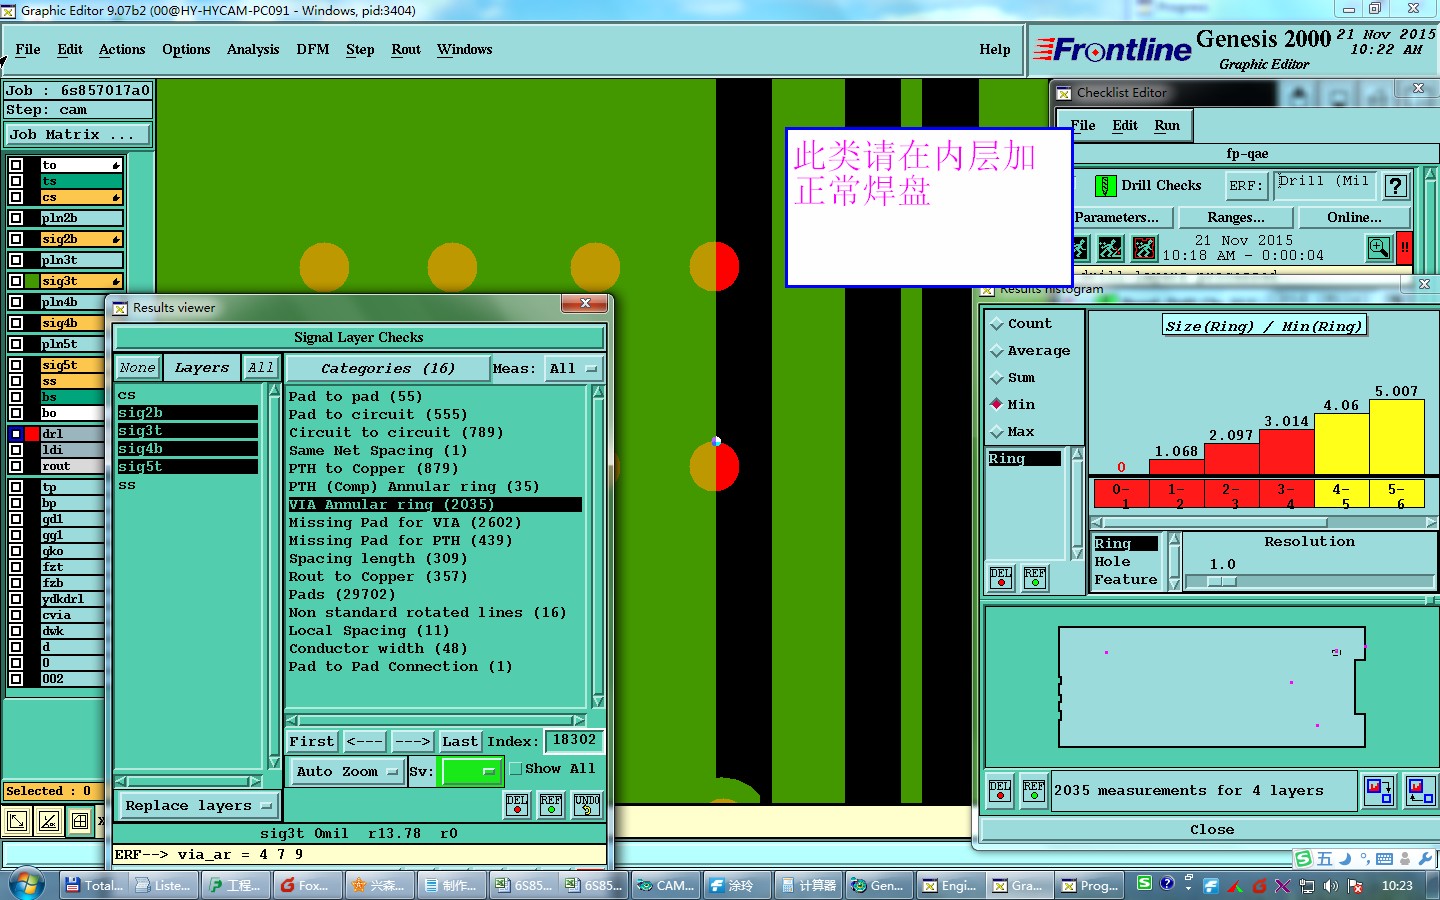
Task: Toggle display checkbox for layer 'sig2b'
Action: [16, 239]
